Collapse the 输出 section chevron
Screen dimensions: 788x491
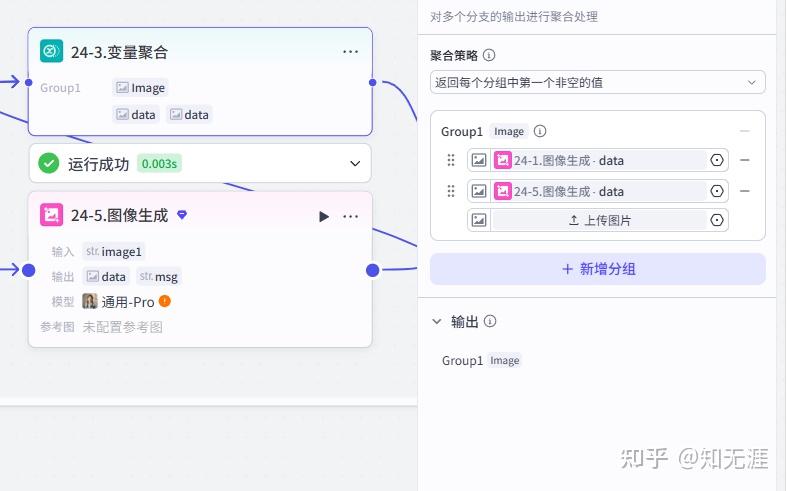437,321
